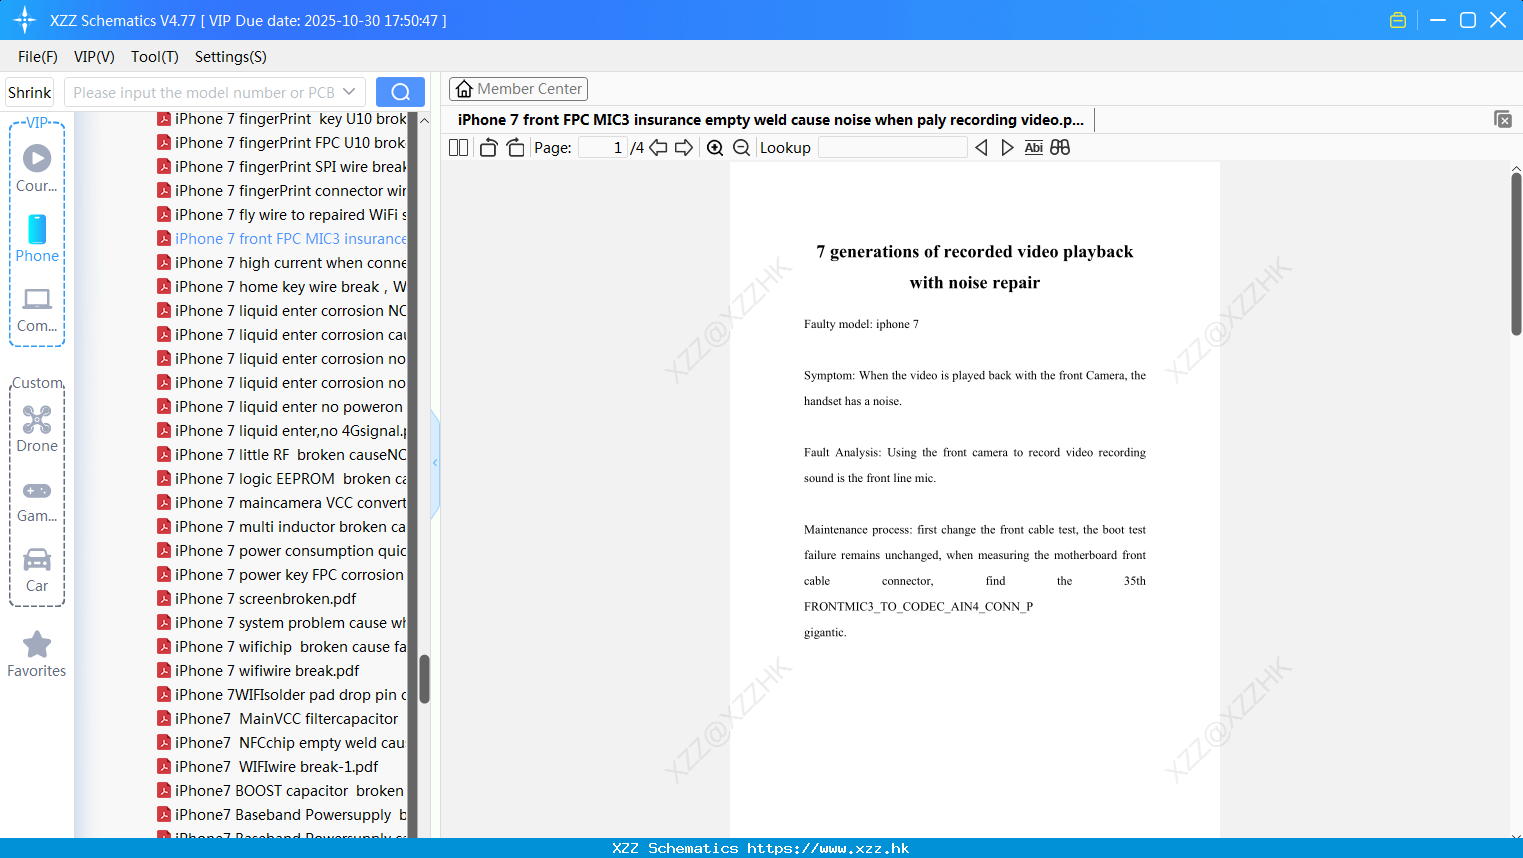This screenshot has width=1523, height=858.
Task: Open iPhone 7 fingerPrint key U10 file
Action: [x=281, y=119]
